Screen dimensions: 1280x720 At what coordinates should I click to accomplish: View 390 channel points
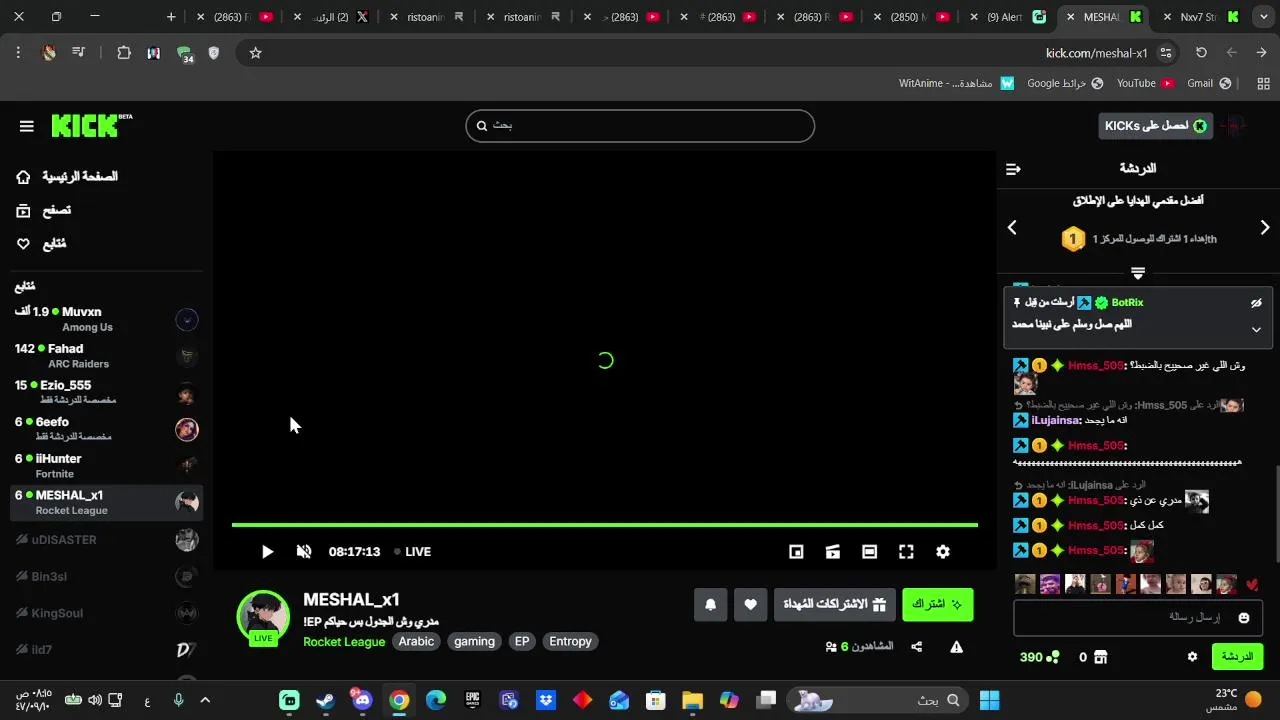1039,657
